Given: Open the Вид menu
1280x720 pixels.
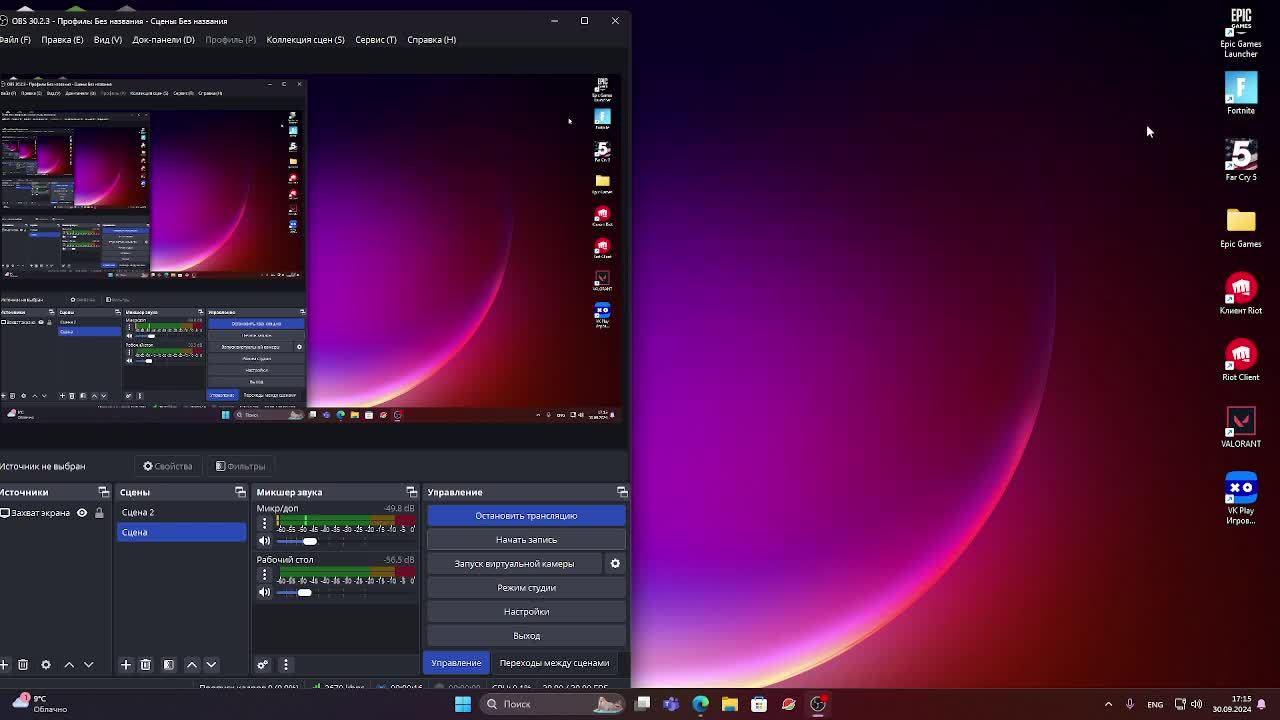Looking at the screenshot, I should tap(108, 40).
